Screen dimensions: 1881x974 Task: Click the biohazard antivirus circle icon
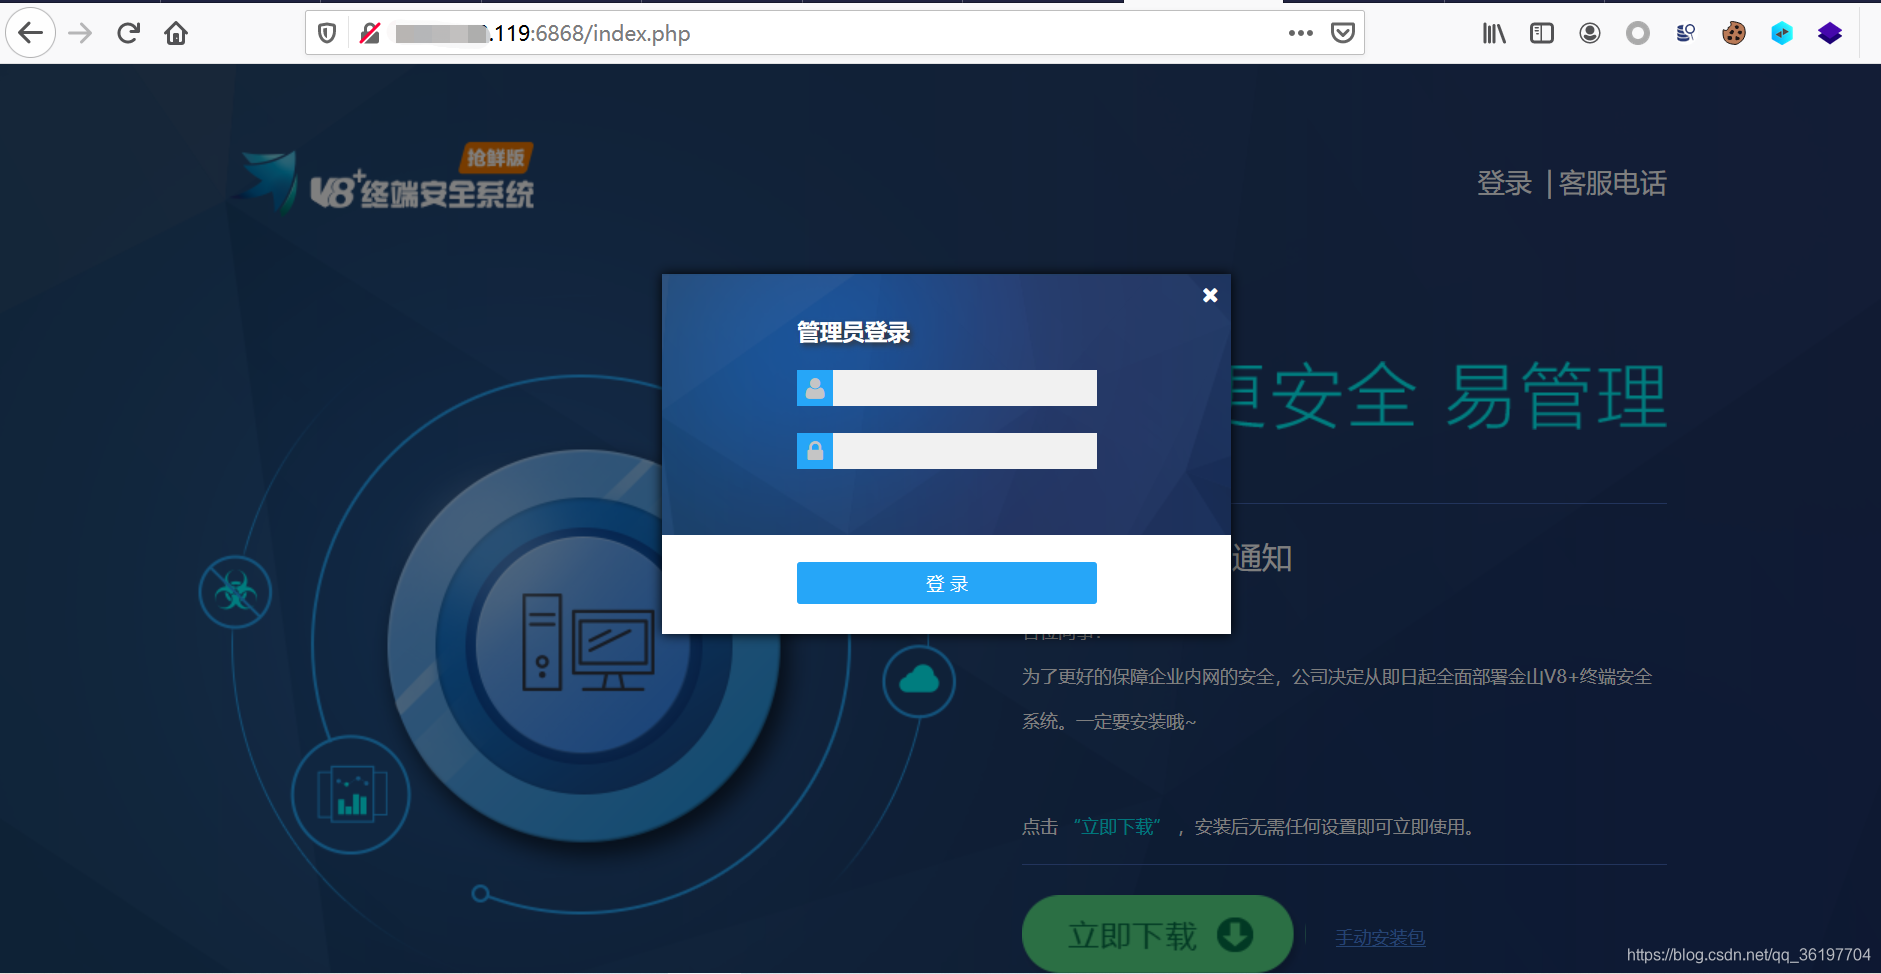(235, 592)
